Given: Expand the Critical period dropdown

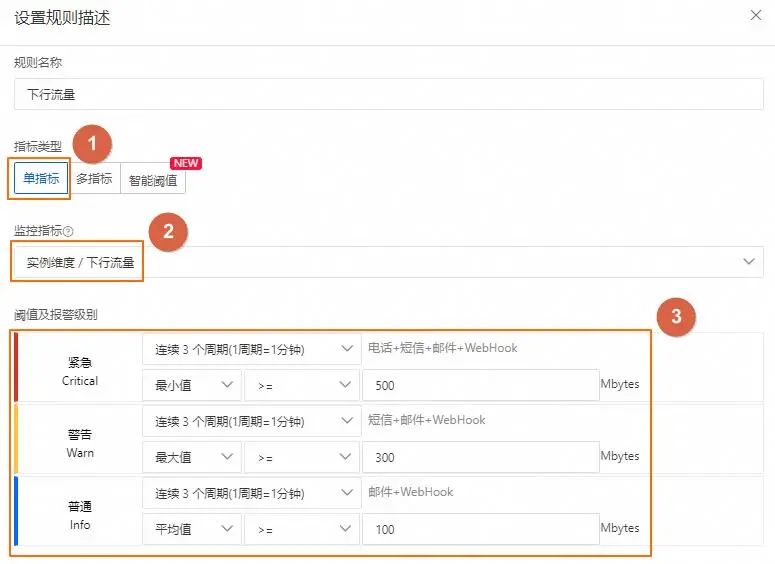Looking at the screenshot, I should click(251, 349).
